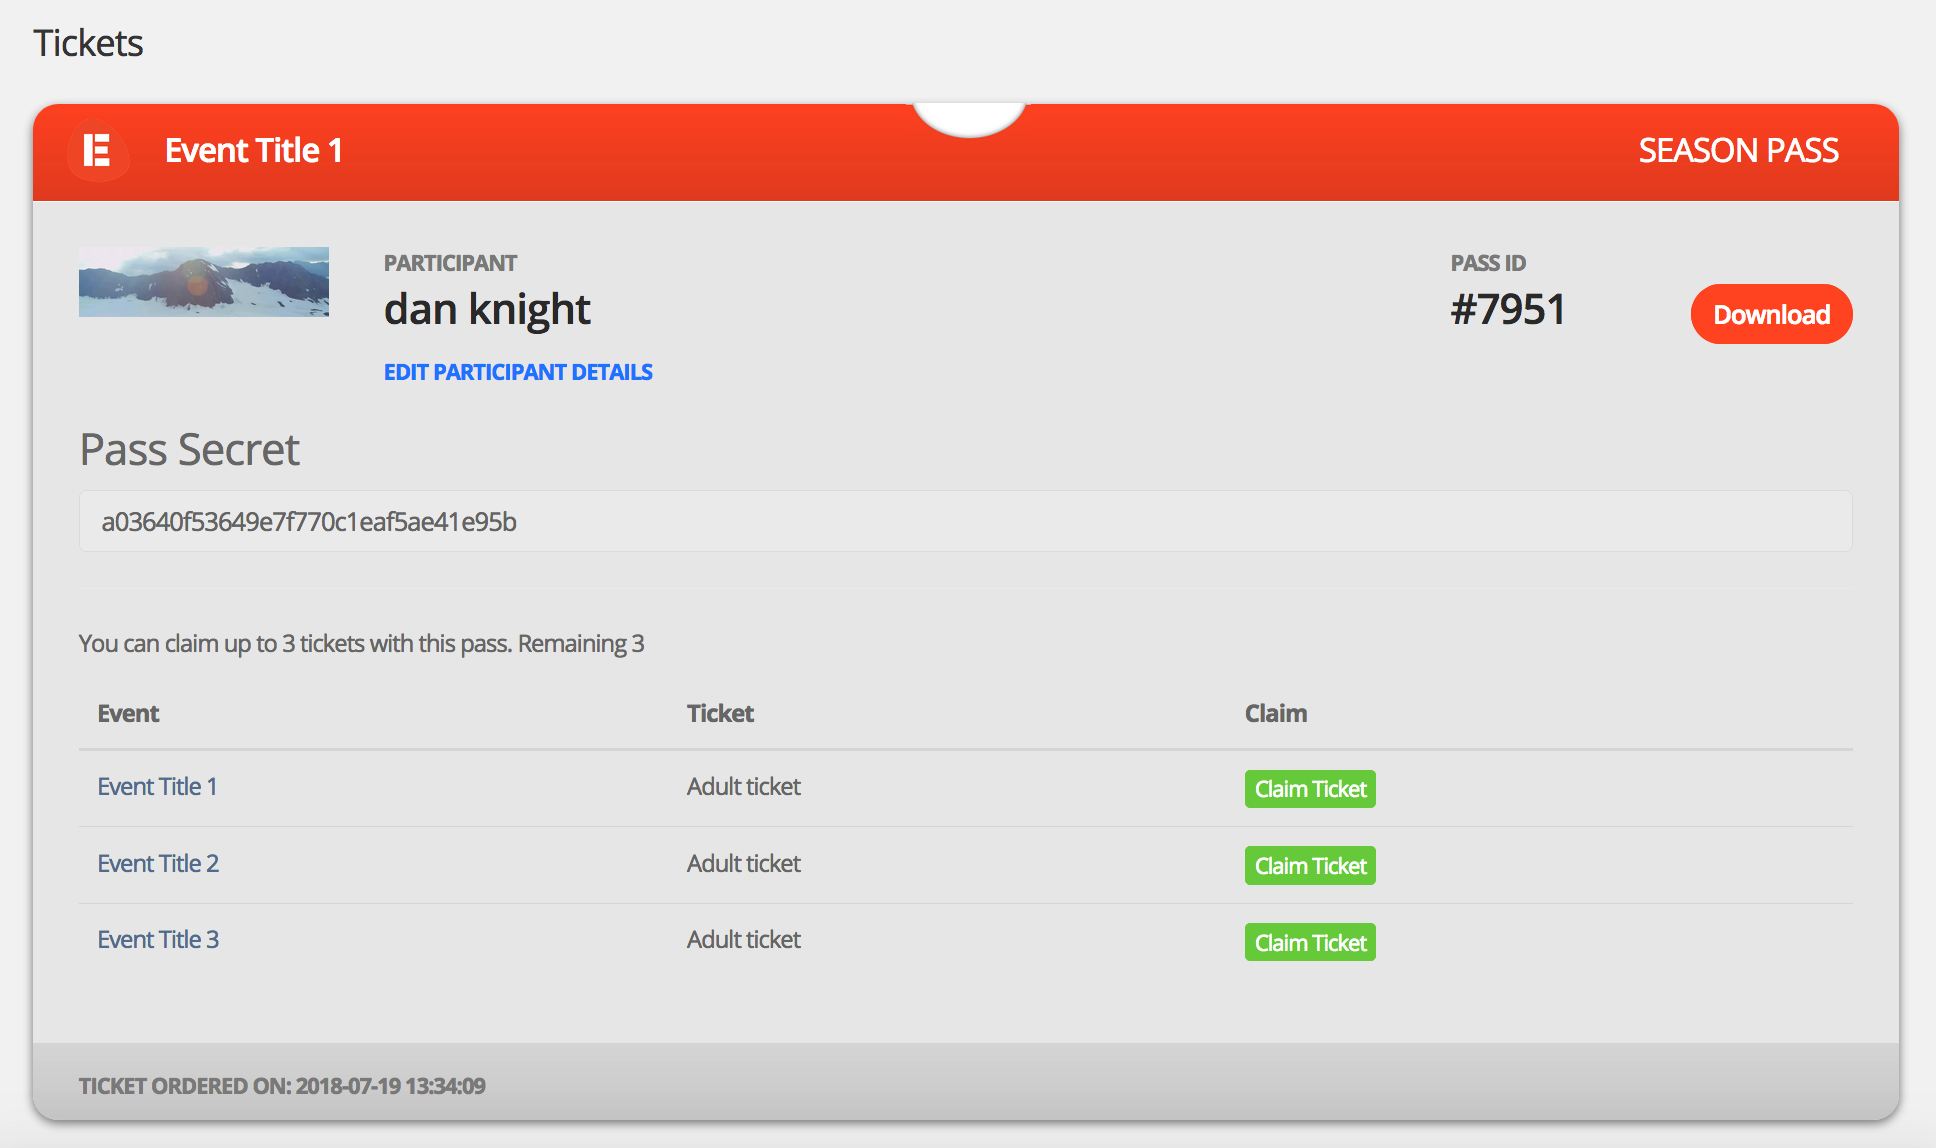Screen dimensions: 1936x1148
Task: Click the Tickets page heading
Action: (88, 44)
